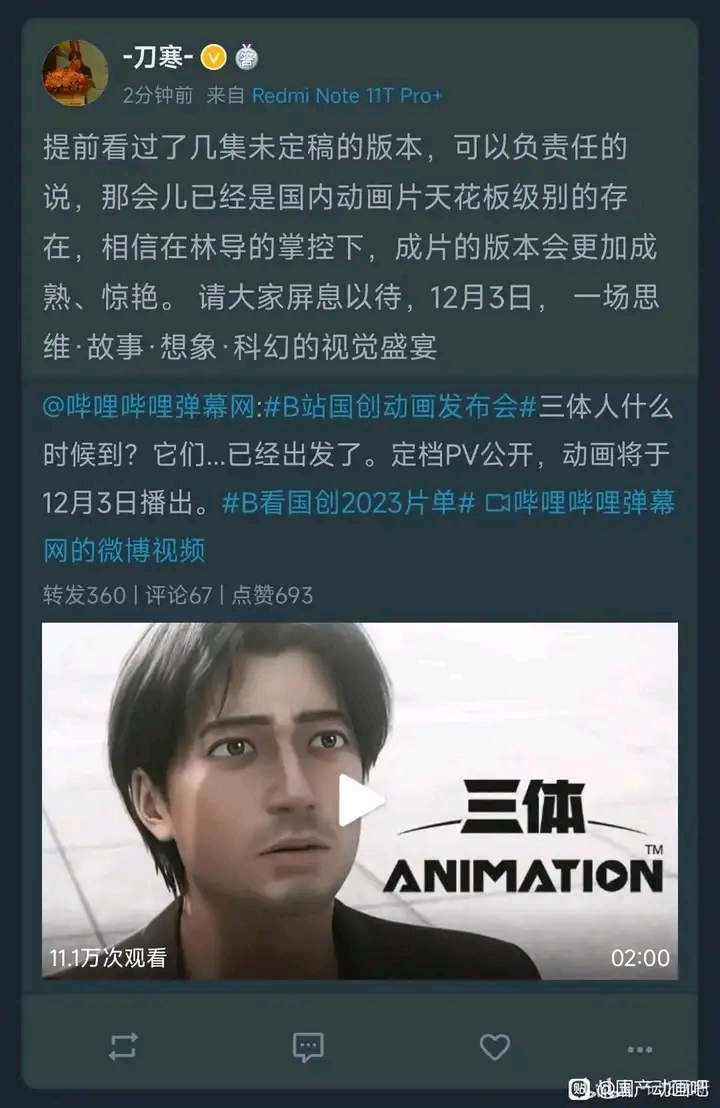
Task: Tap the 11.1万次观看 view count
Action: pos(108,957)
